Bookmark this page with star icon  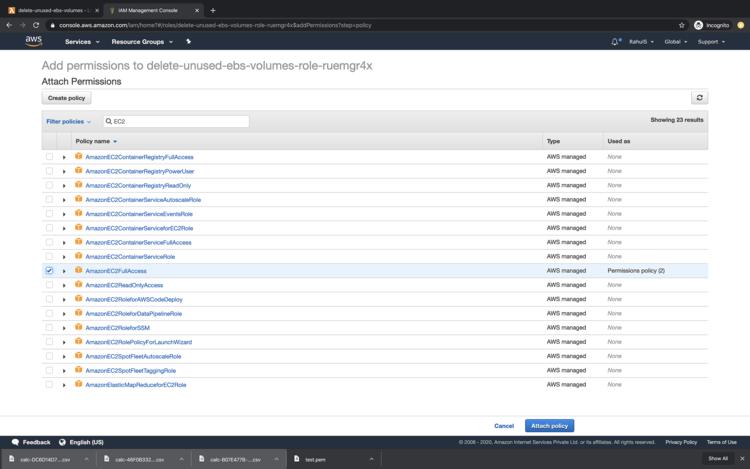(x=682, y=25)
